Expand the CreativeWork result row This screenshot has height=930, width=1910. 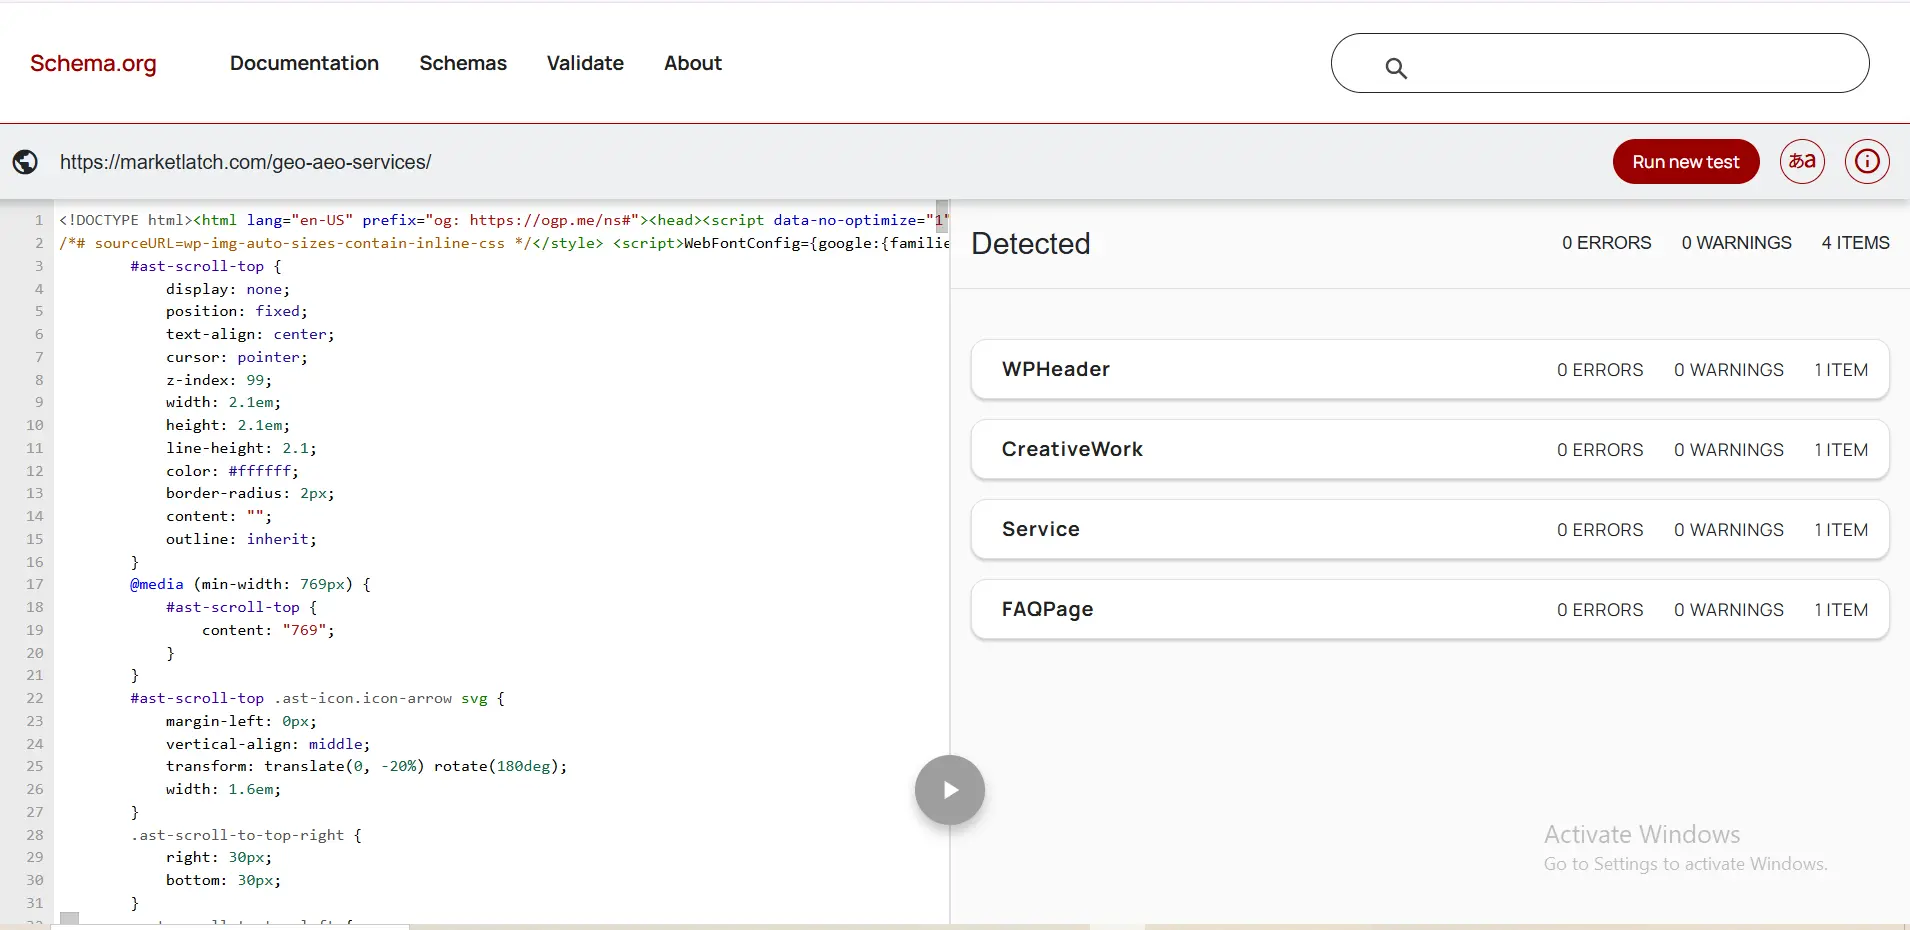coord(1430,449)
